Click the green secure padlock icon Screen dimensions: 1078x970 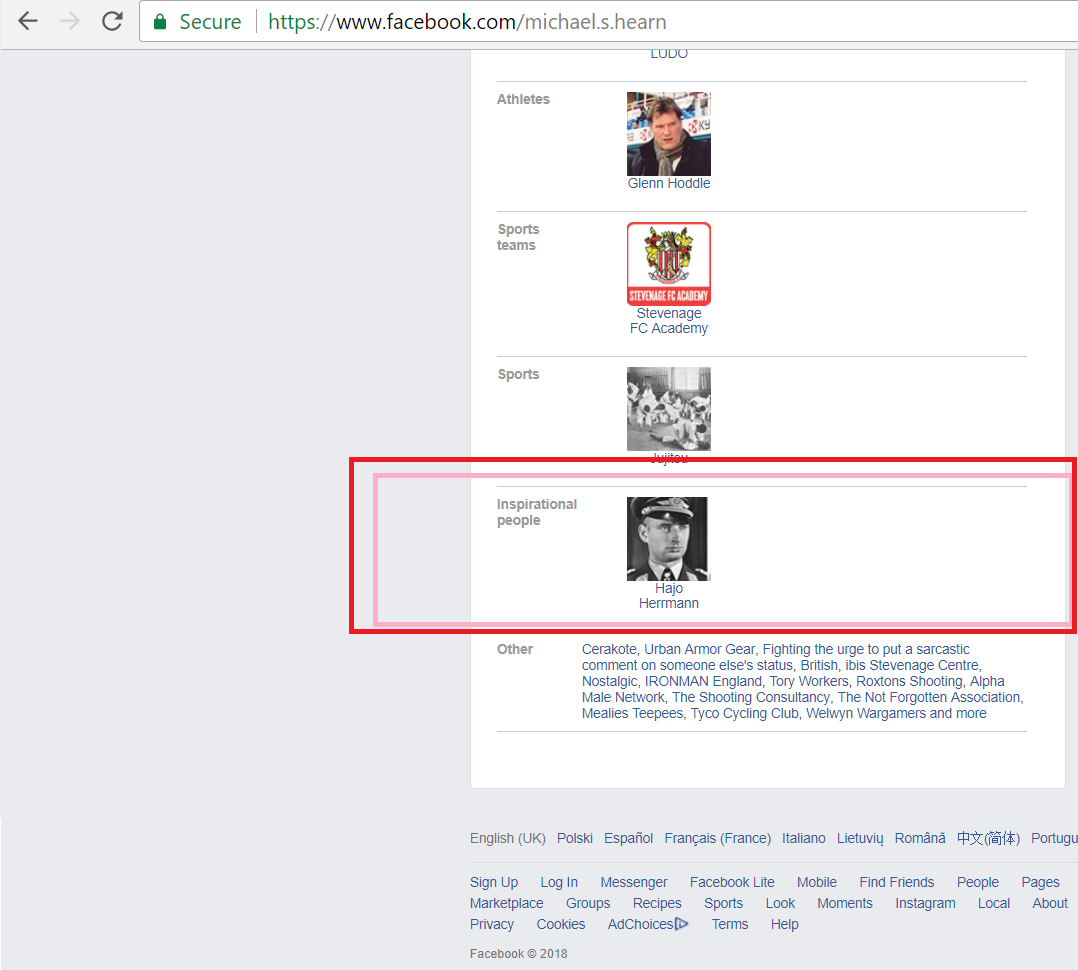pos(160,21)
